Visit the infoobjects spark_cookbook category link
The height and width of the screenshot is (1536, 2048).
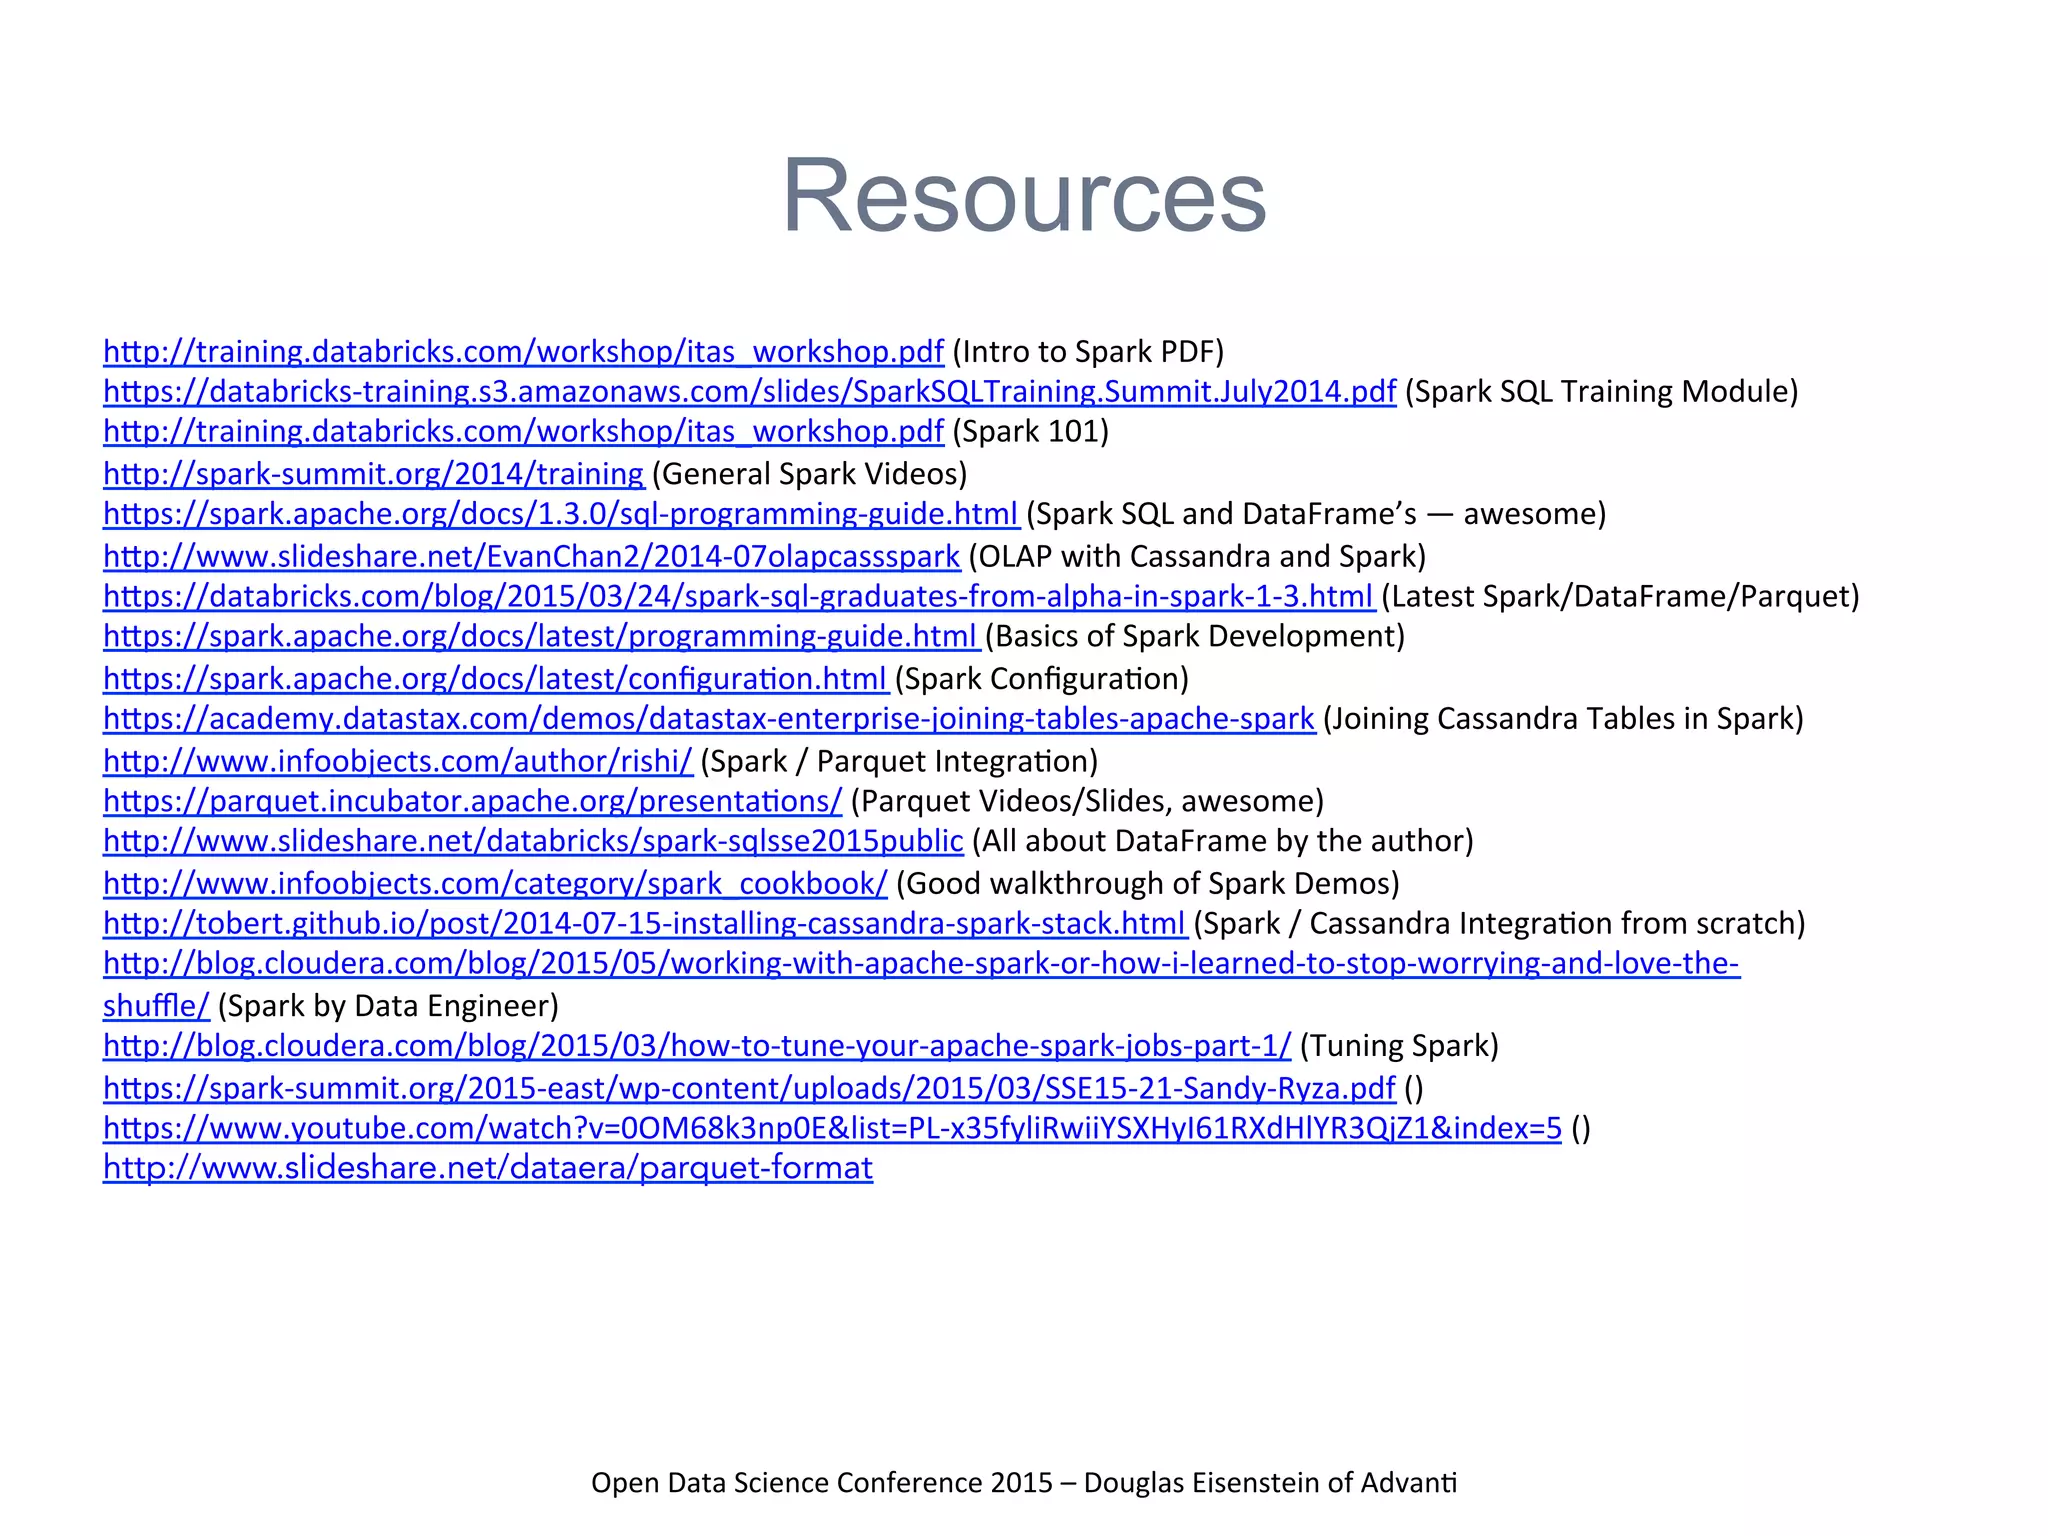495,885
